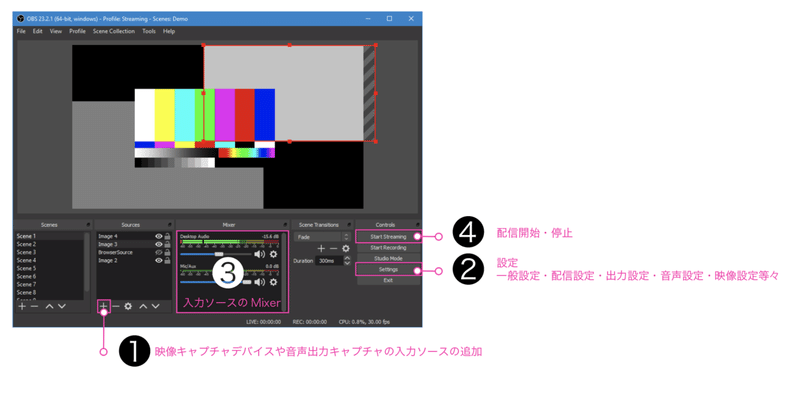Screen dimensions: 800x401
Task: Open the Profile menu
Action: coord(78,31)
